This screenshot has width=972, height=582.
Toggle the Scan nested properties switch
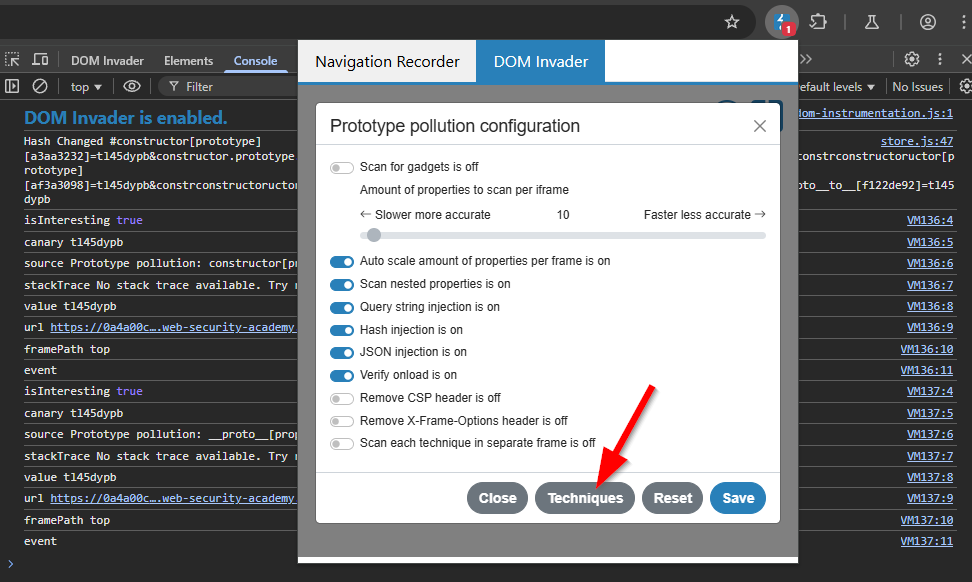[342, 284]
